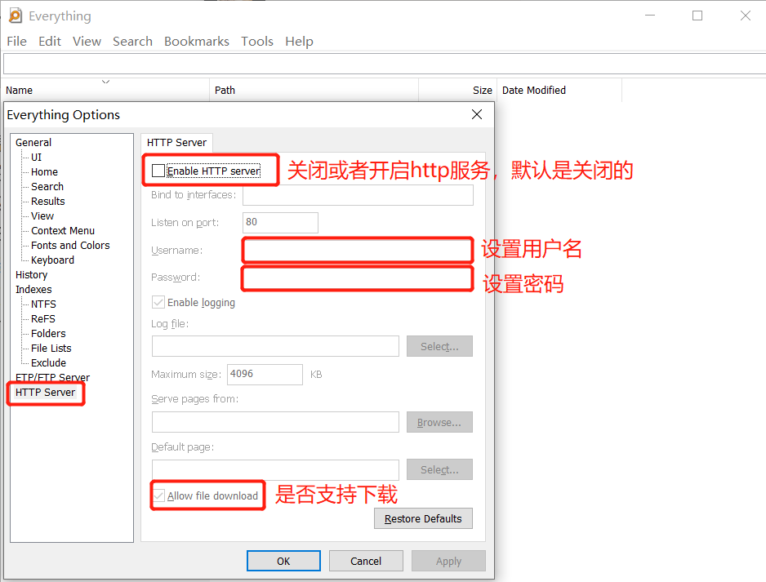Open the Help menu
The height and width of the screenshot is (582, 766).
pos(299,42)
